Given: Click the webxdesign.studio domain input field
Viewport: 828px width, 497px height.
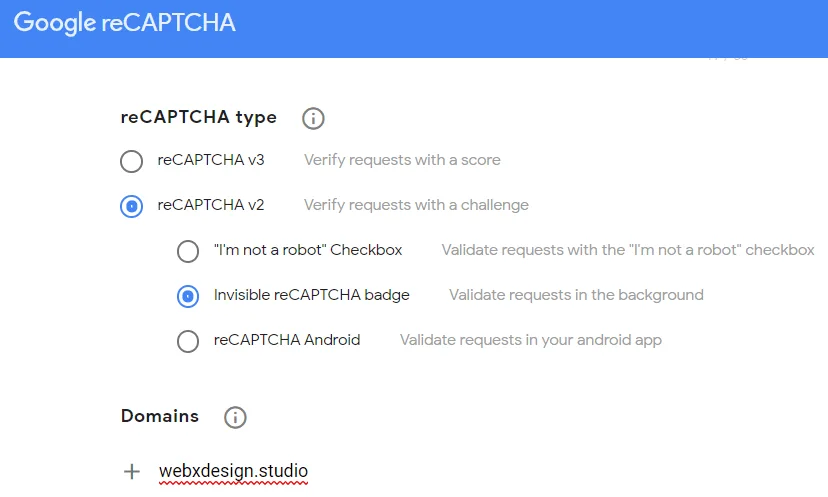Looking at the screenshot, I should 233,471.
